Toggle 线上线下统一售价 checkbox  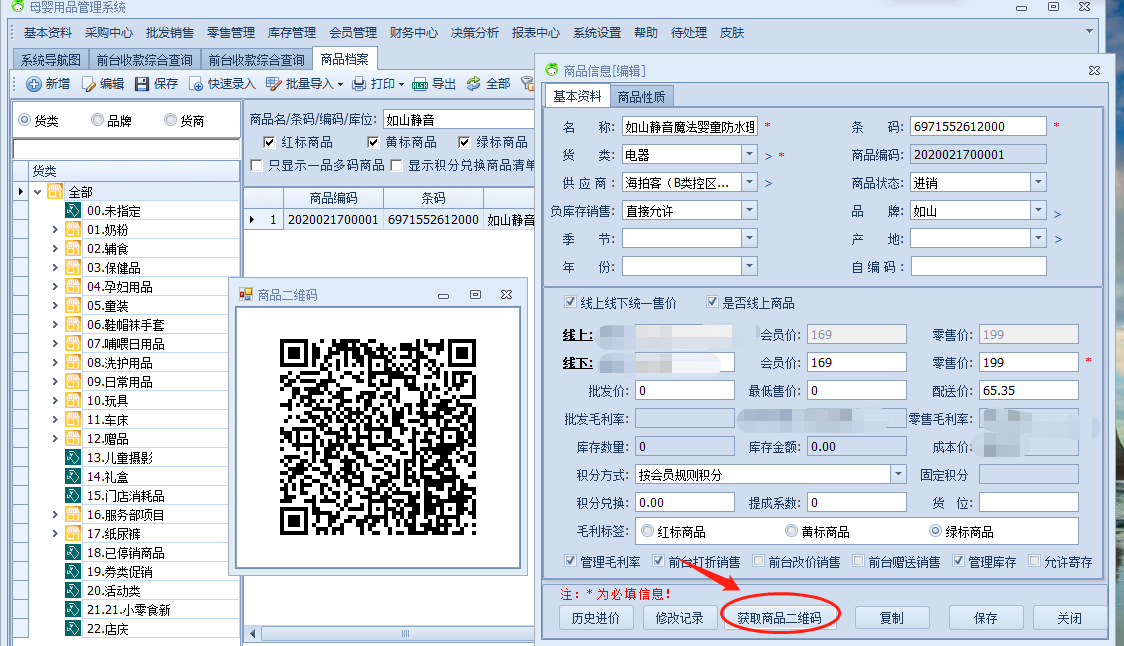click(570, 303)
